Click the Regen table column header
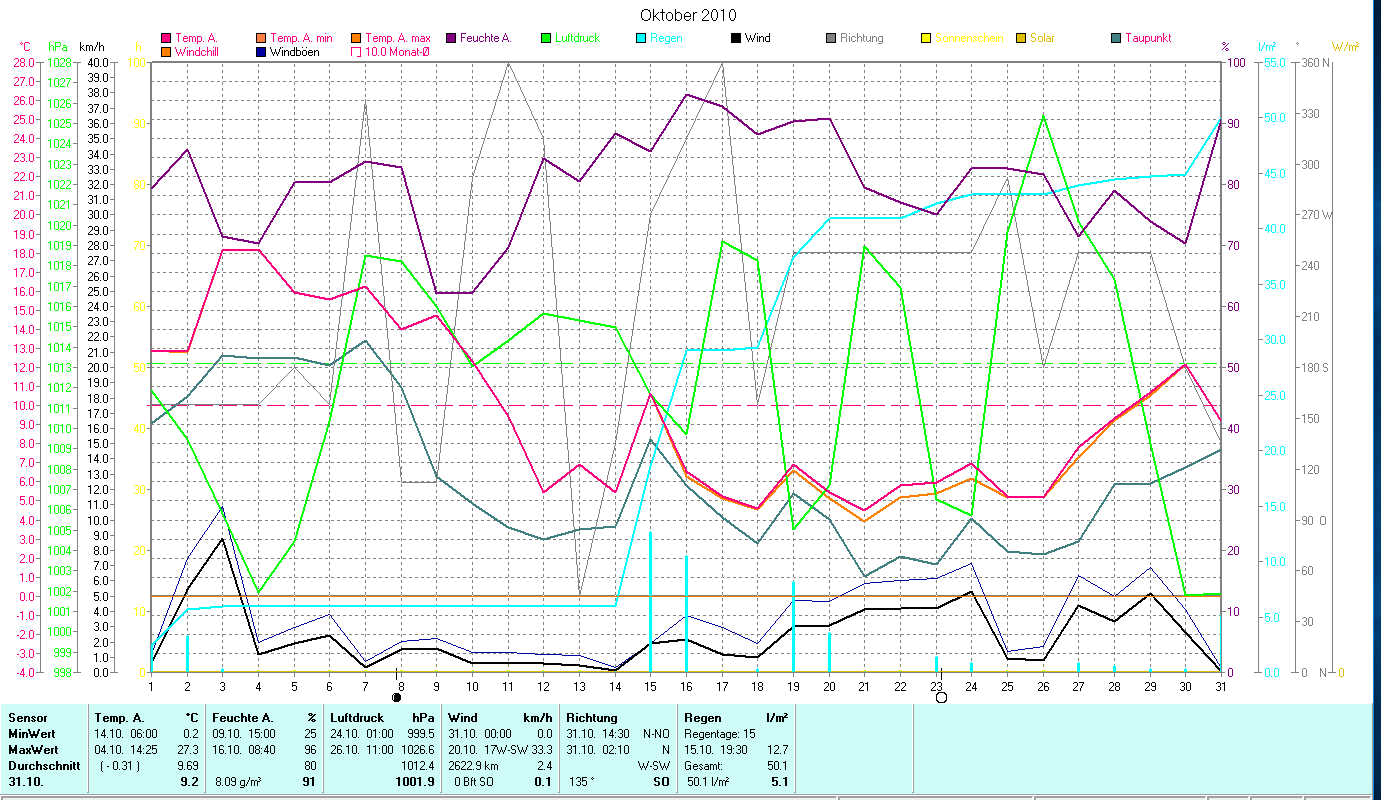 [x=704, y=718]
